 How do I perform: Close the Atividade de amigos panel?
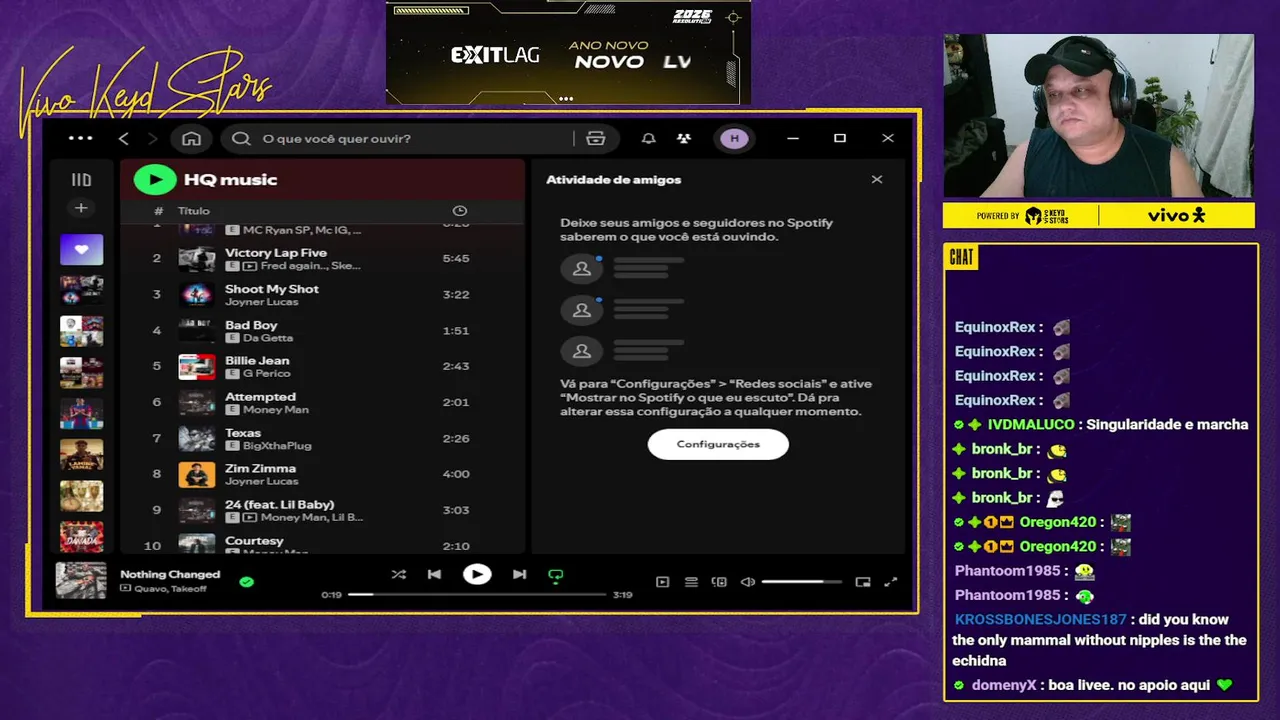click(877, 180)
